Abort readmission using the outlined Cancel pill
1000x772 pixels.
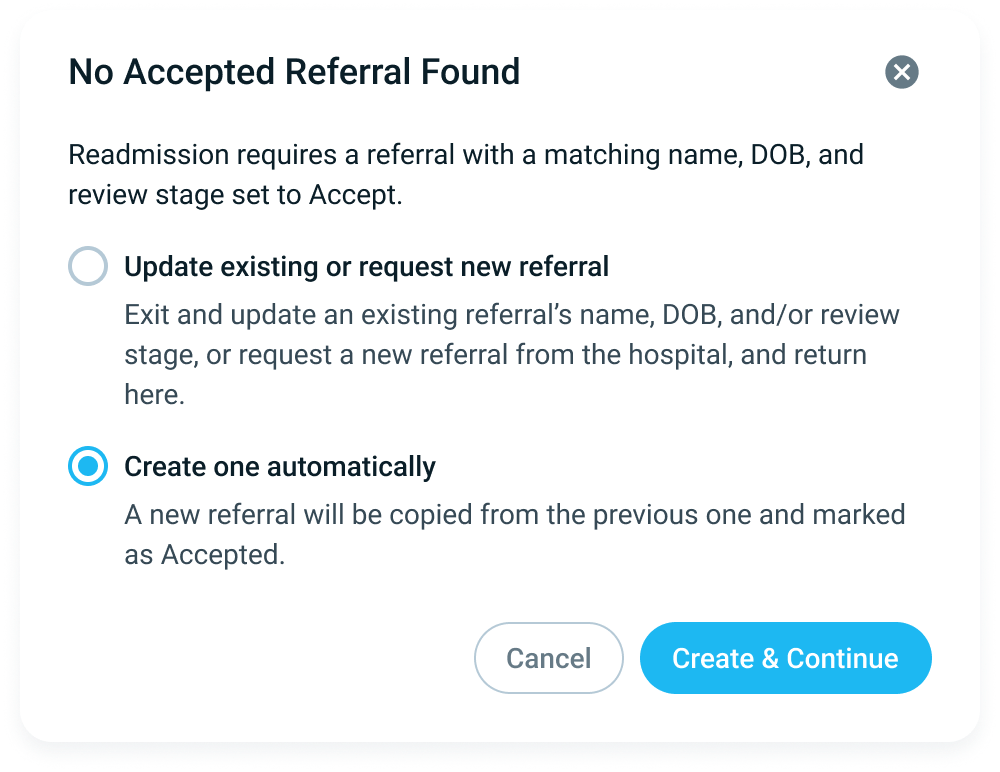(x=548, y=658)
